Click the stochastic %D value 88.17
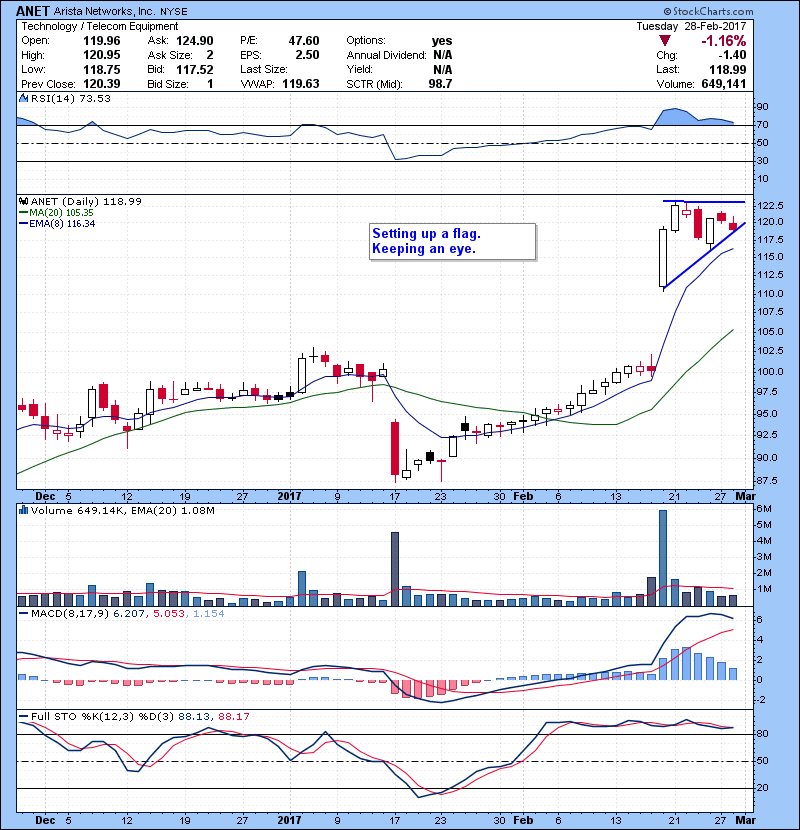 (x=233, y=717)
